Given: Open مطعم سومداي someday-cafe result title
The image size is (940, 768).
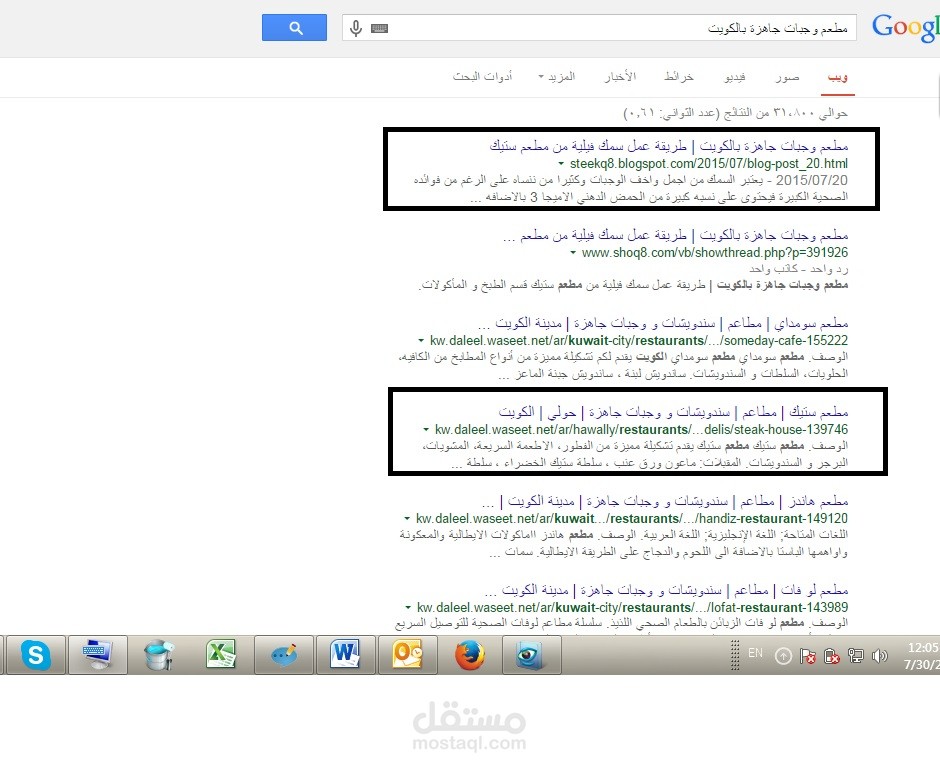Looking at the screenshot, I should [663, 324].
